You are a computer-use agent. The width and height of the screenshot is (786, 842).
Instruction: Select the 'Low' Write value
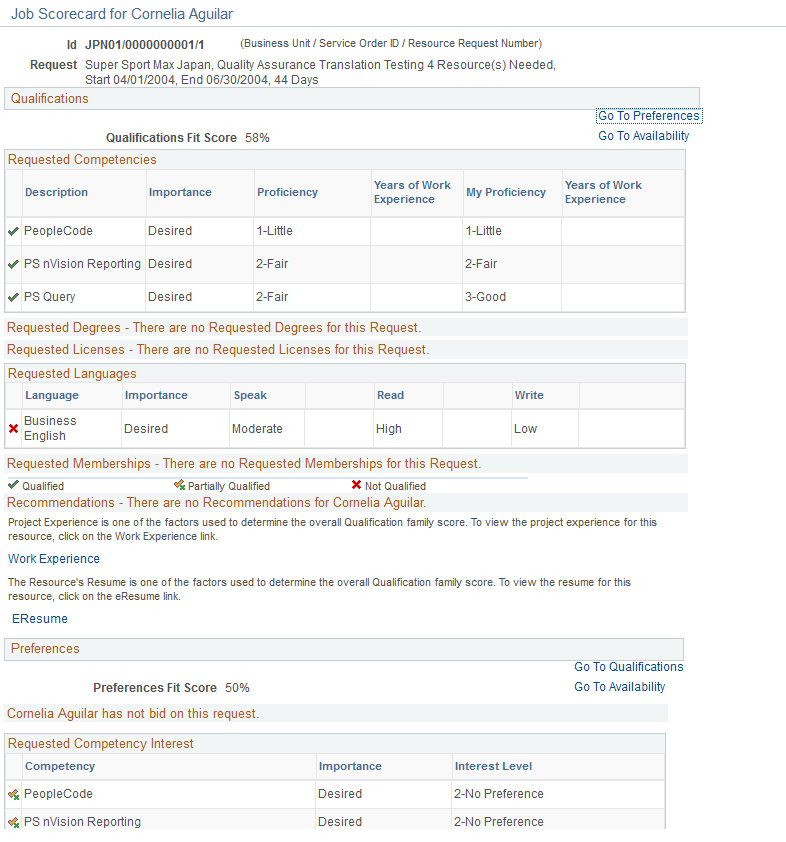tap(525, 429)
